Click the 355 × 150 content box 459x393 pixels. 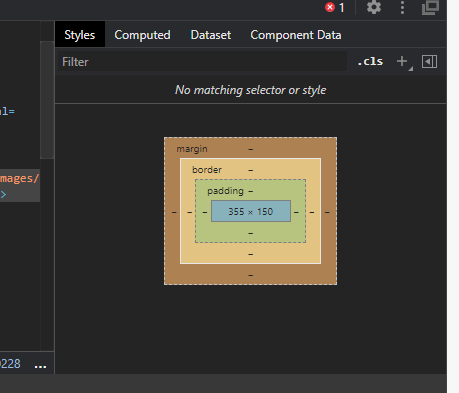(x=251, y=211)
